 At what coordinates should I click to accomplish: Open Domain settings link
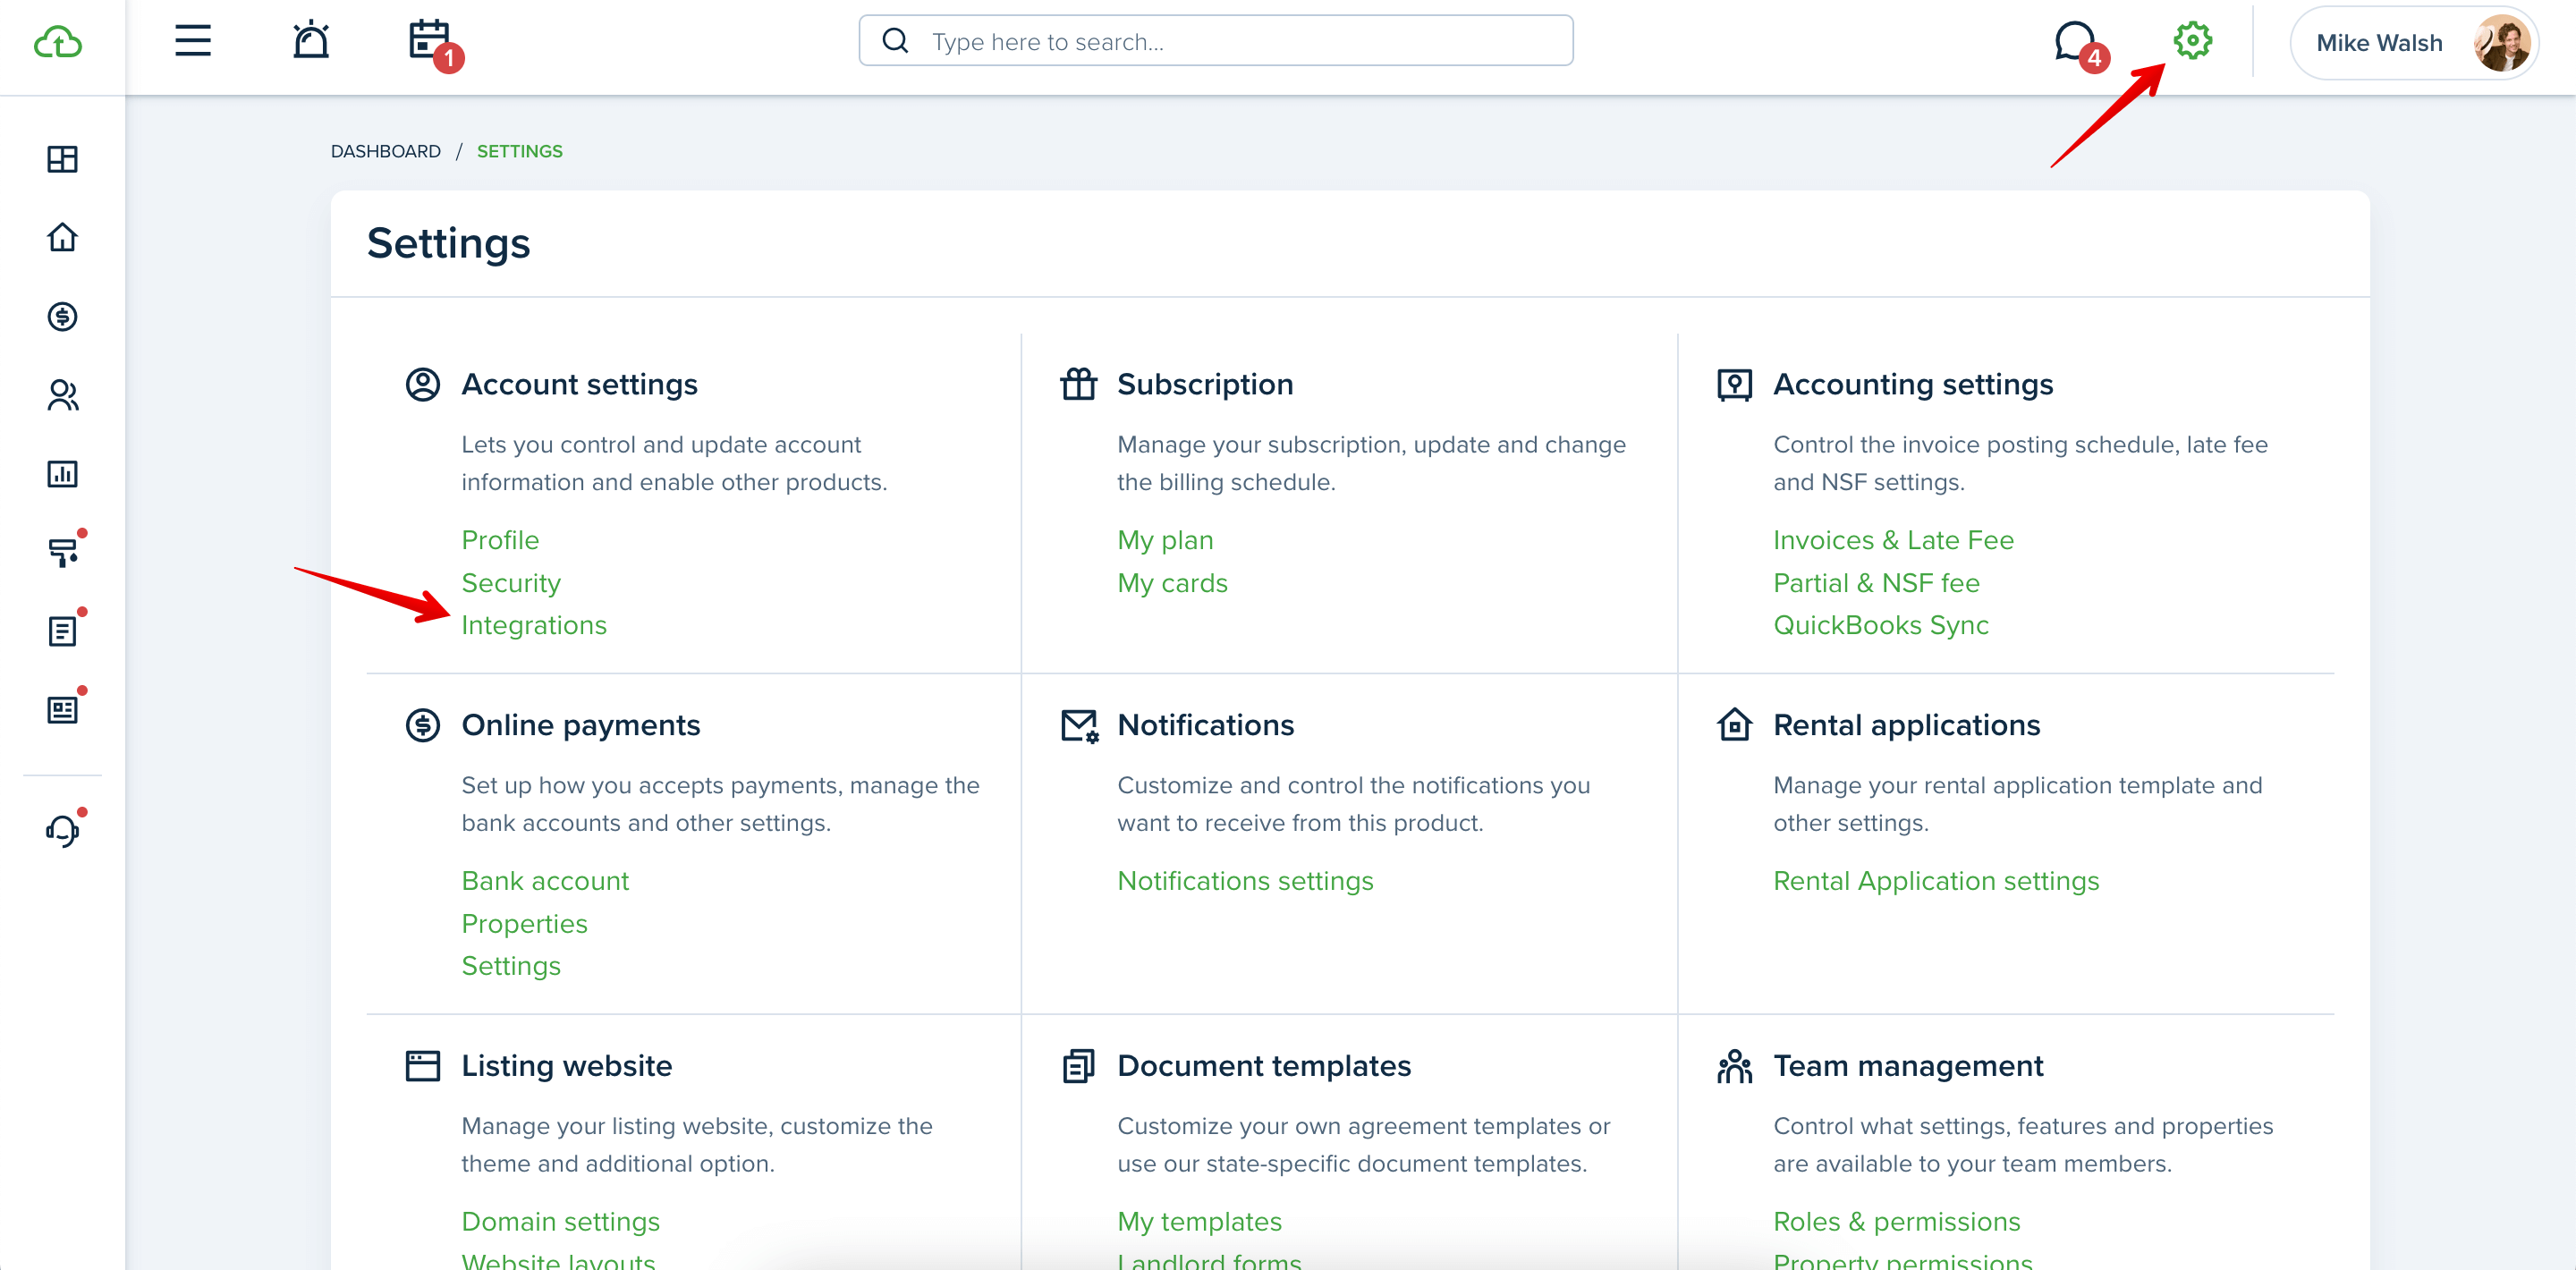(x=560, y=1222)
